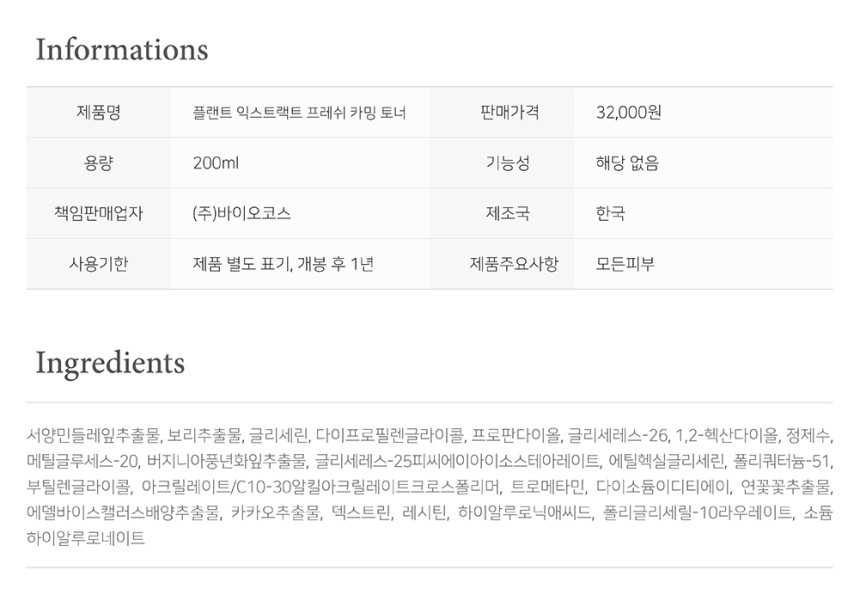Click the 해당 없음 value
The height and width of the screenshot is (595, 860).
click(627, 163)
